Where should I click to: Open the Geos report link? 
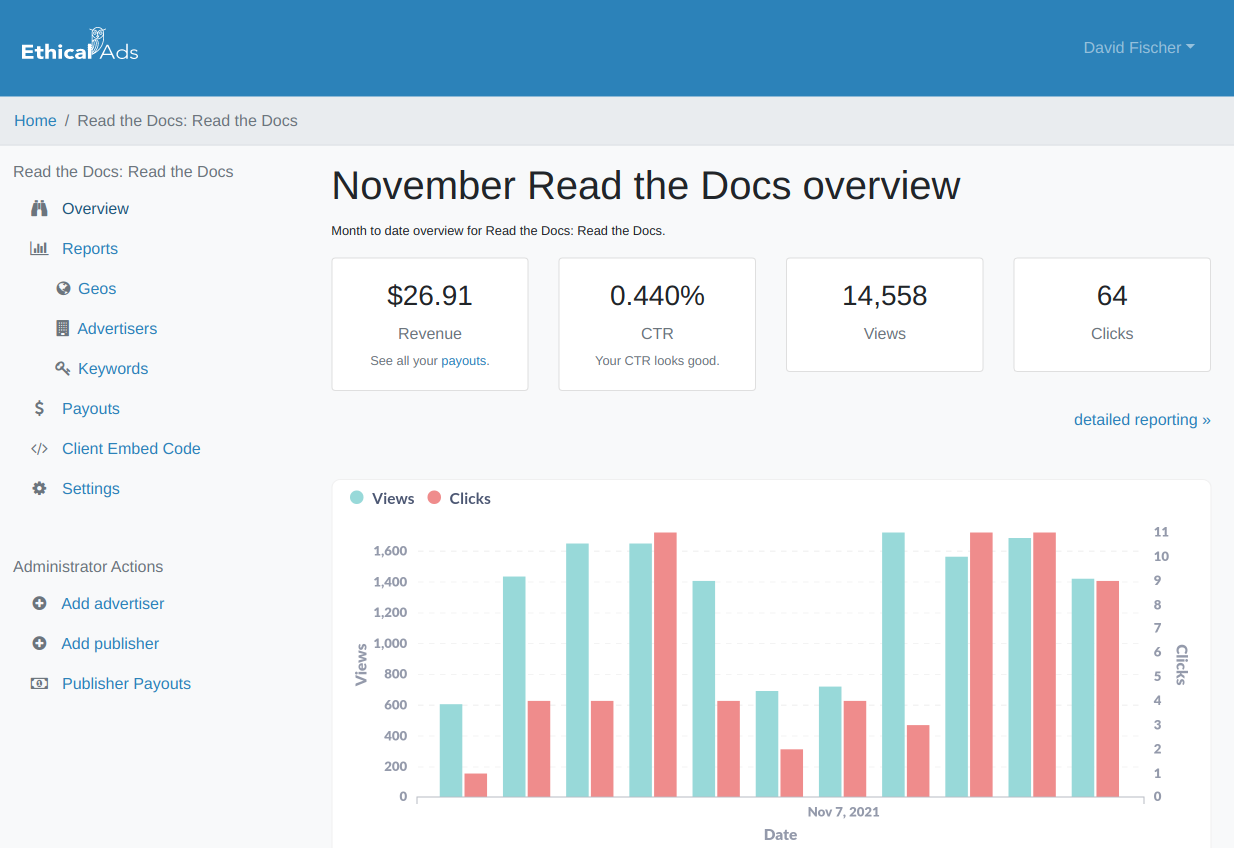pos(97,289)
